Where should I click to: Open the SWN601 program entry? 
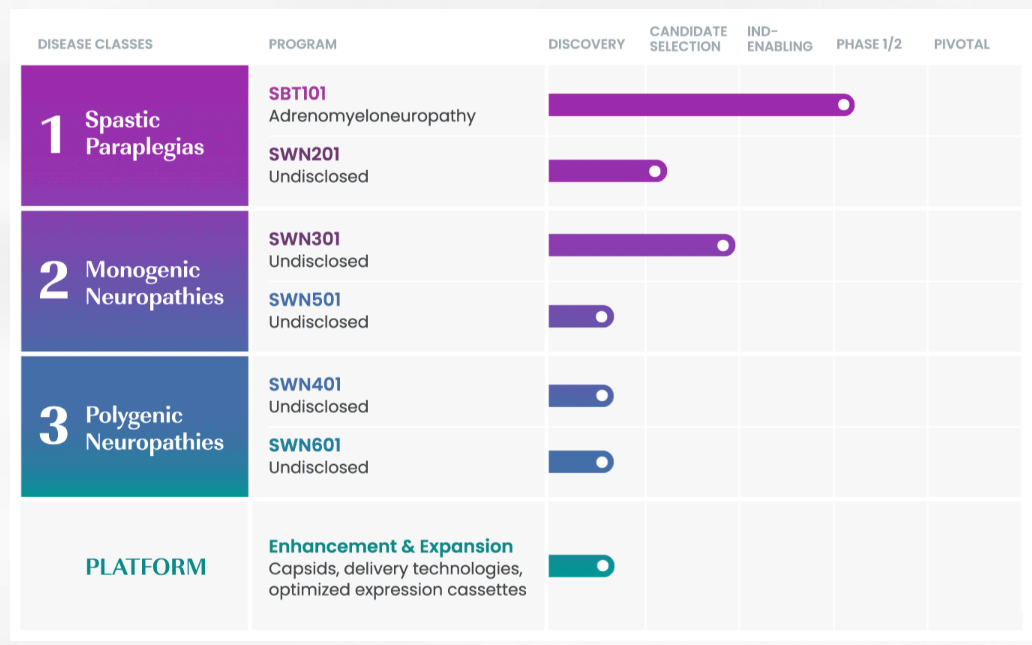point(305,445)
